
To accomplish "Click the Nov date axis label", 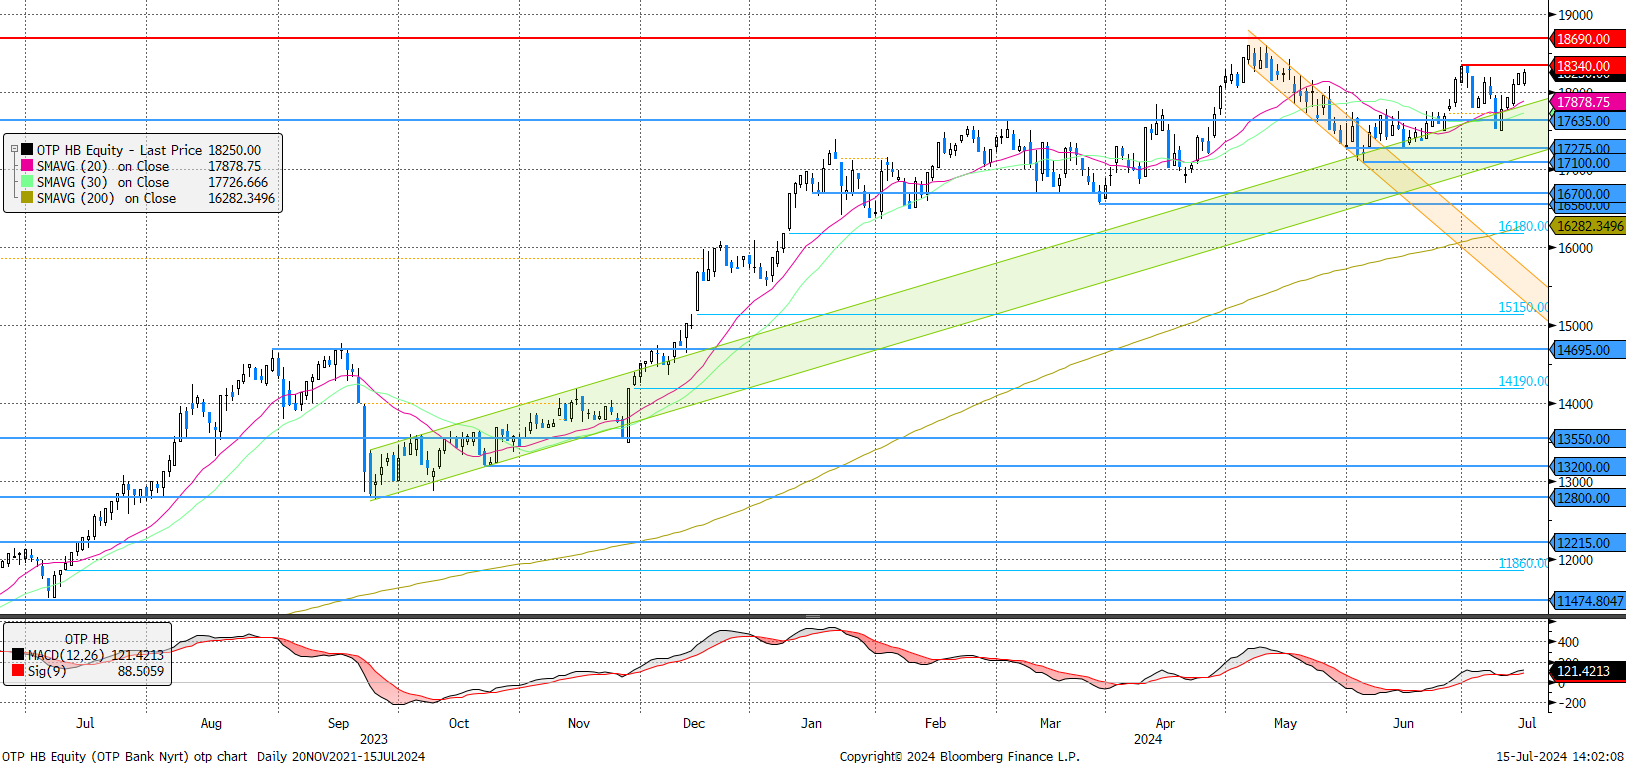I will (579, 723).
